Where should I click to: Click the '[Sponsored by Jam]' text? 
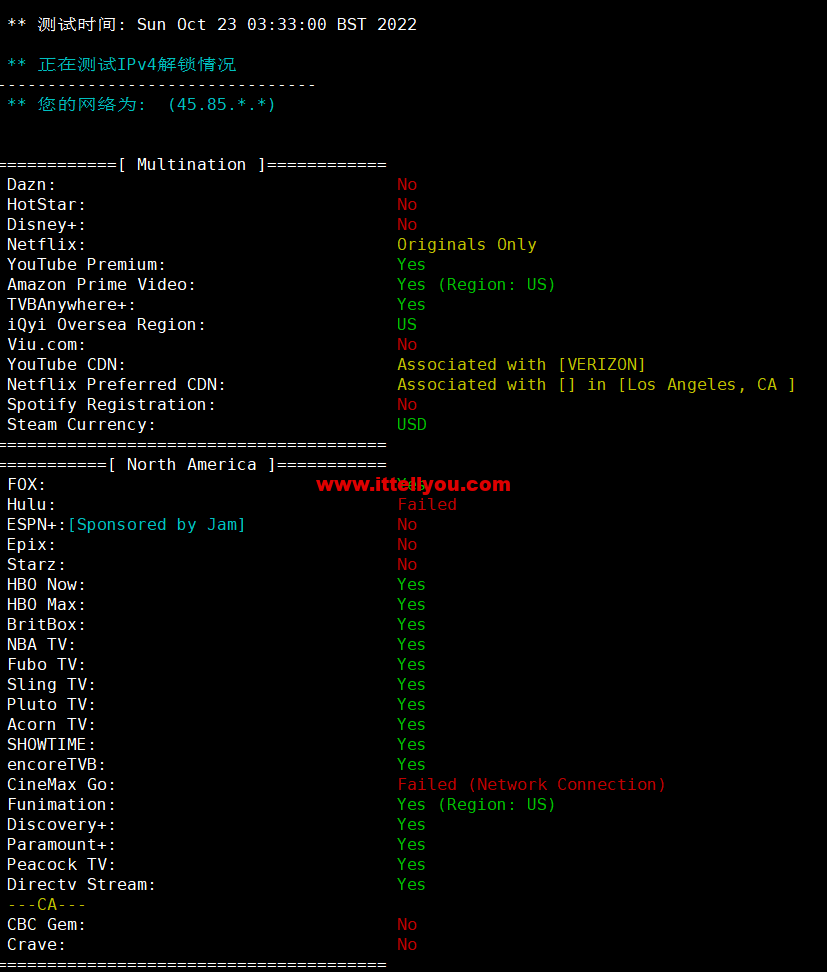pos(156,525)
